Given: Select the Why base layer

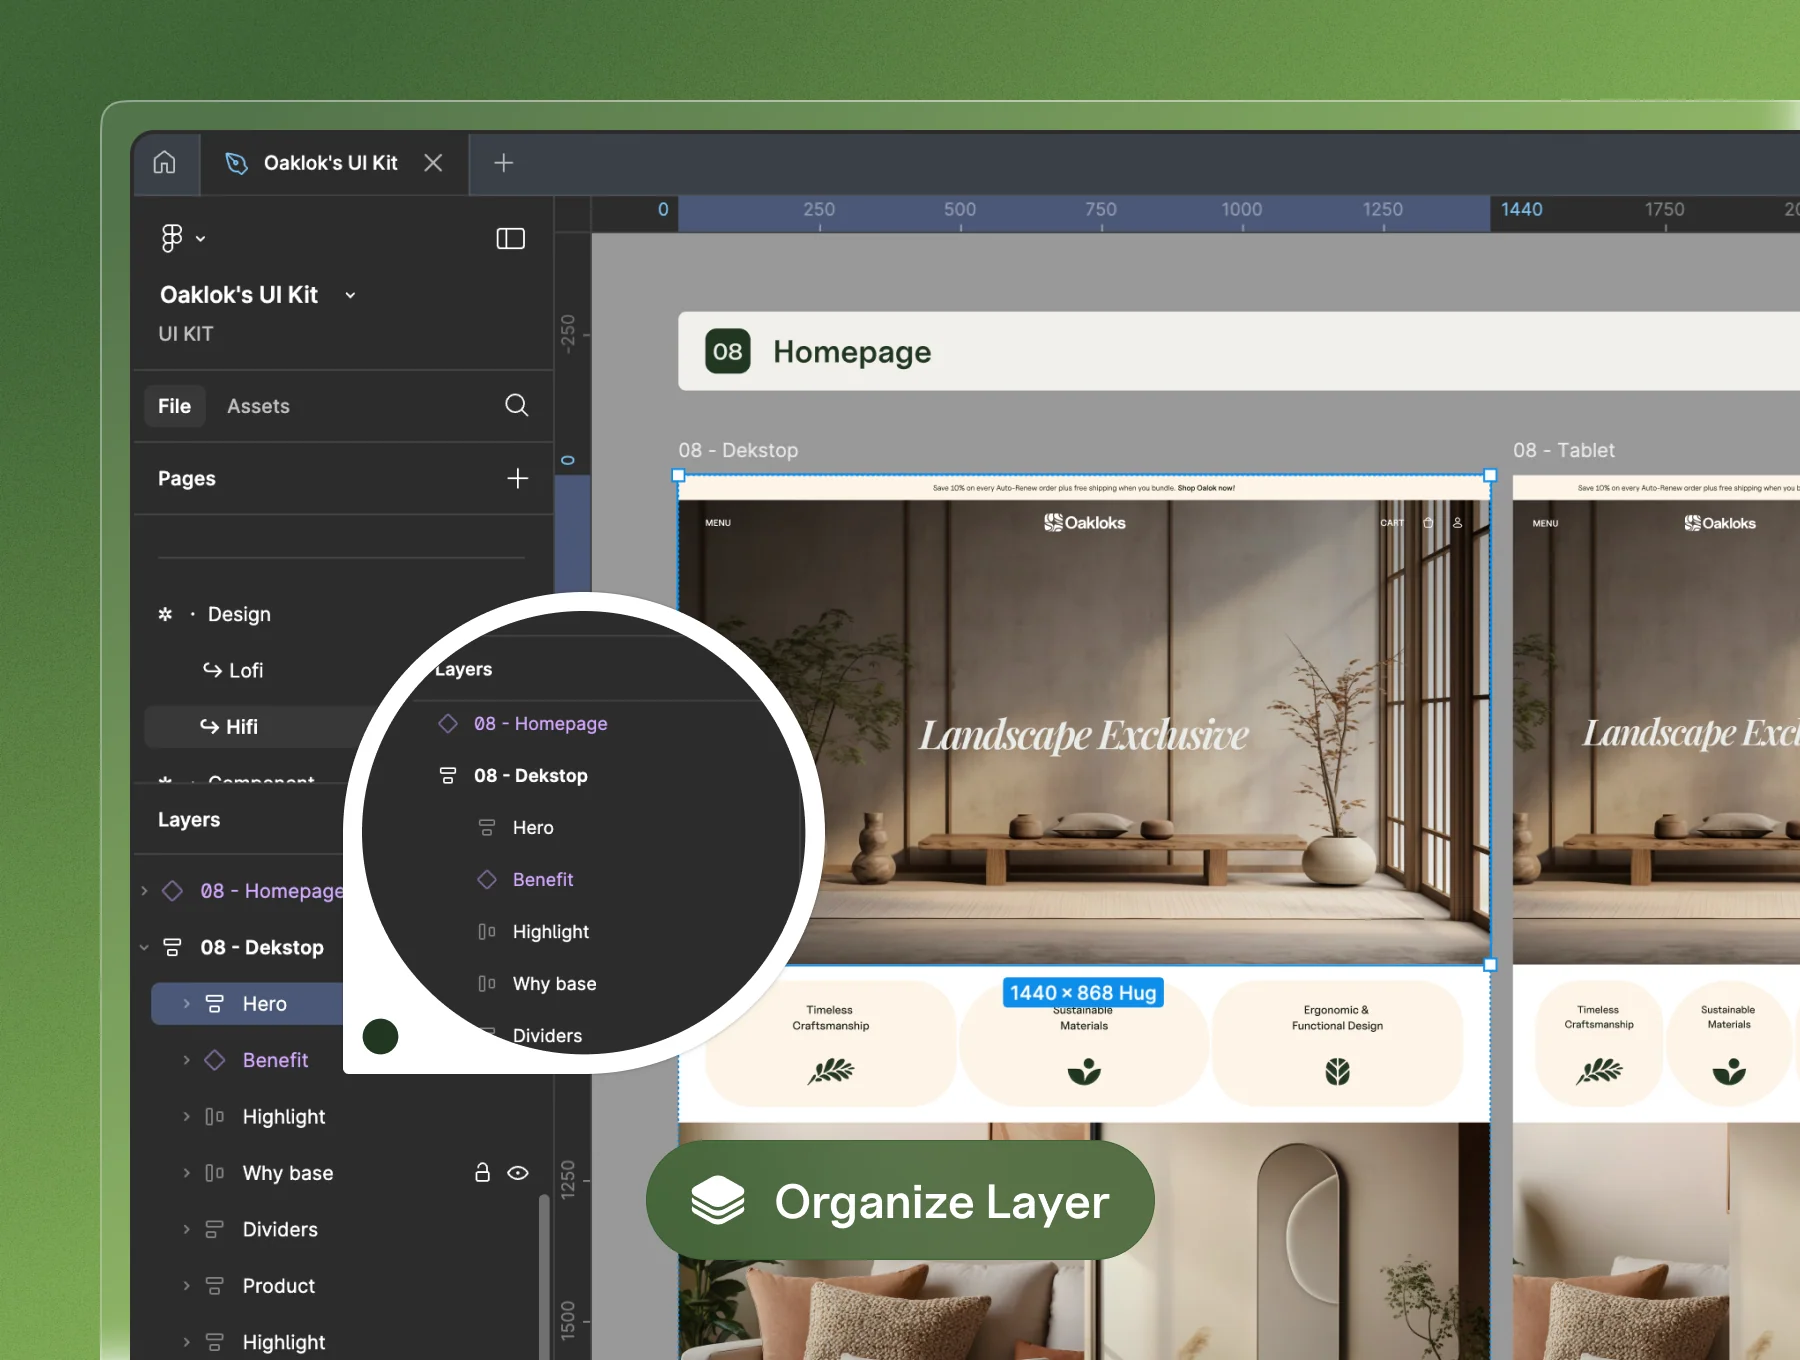Looking at the screenshot, I should [x=288, y=1173].
